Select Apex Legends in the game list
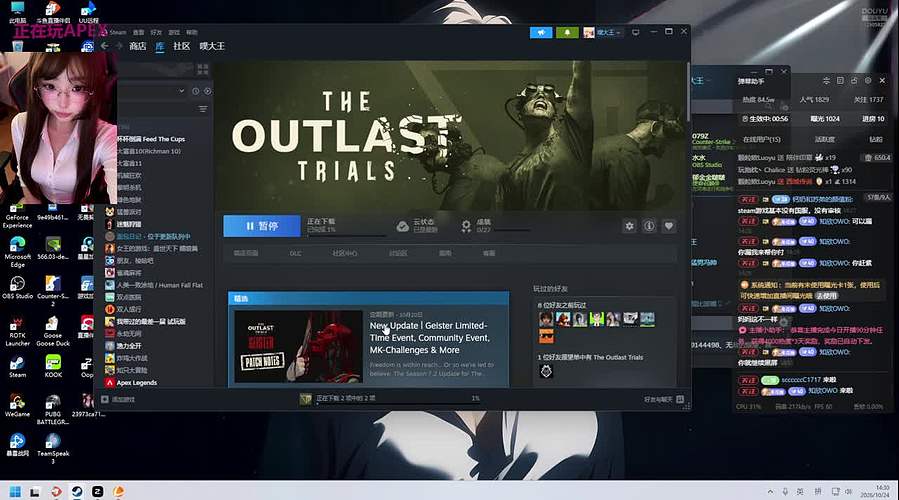 (136, 382)
